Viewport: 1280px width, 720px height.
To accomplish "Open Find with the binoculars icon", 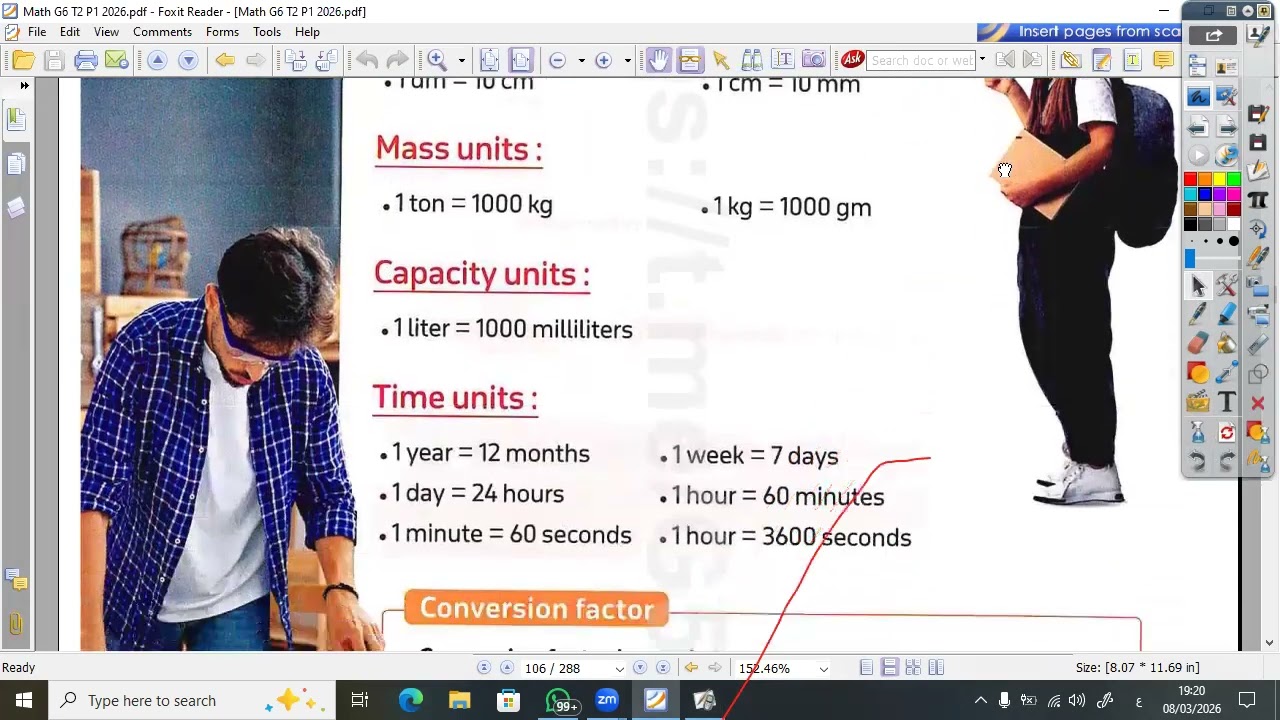I will pos(752,61).
